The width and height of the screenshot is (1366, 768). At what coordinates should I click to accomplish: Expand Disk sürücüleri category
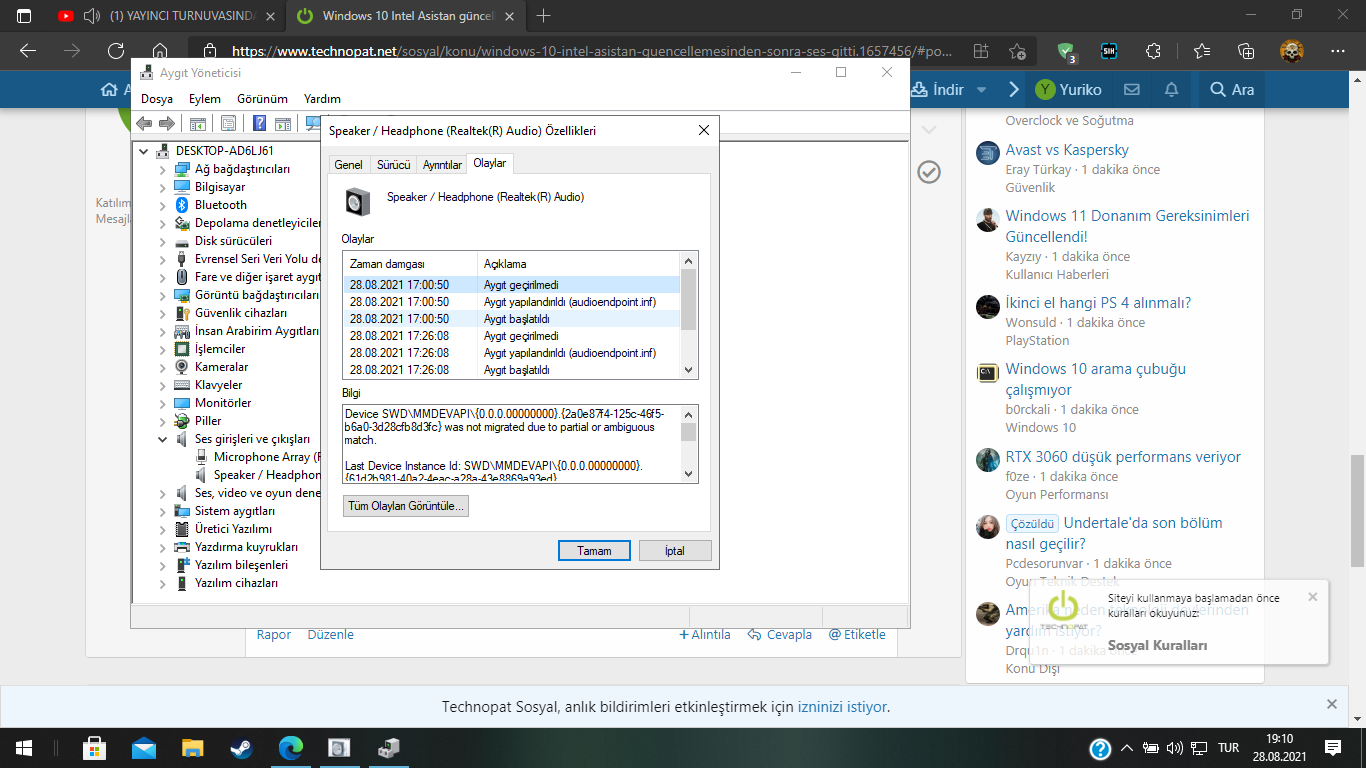163,241
